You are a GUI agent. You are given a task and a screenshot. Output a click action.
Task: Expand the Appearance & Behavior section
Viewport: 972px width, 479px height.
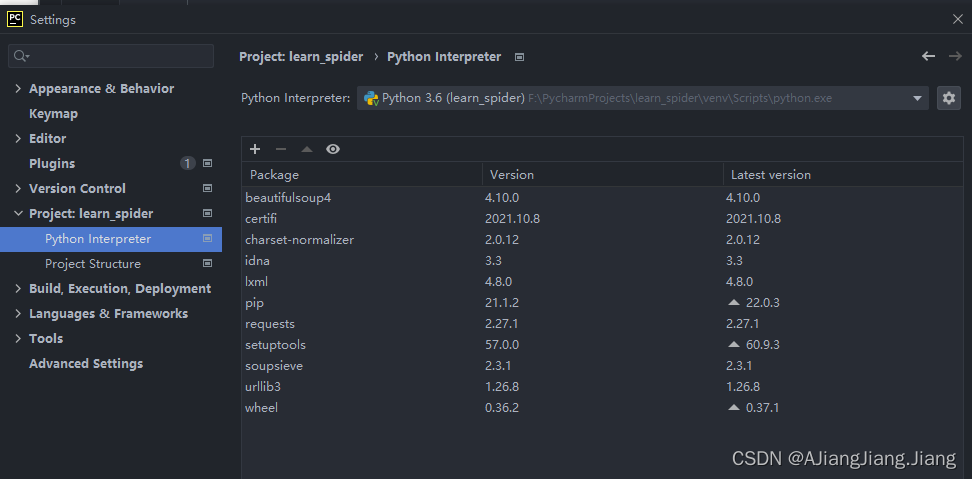click(18, 89)
